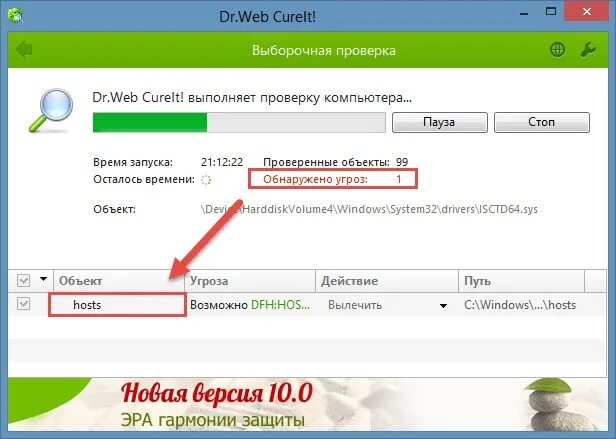The width and height of the screenshot is (616, 439).
Task: Click the threat name Возможно DFH:HOS...
Action: tap(250, 305)
